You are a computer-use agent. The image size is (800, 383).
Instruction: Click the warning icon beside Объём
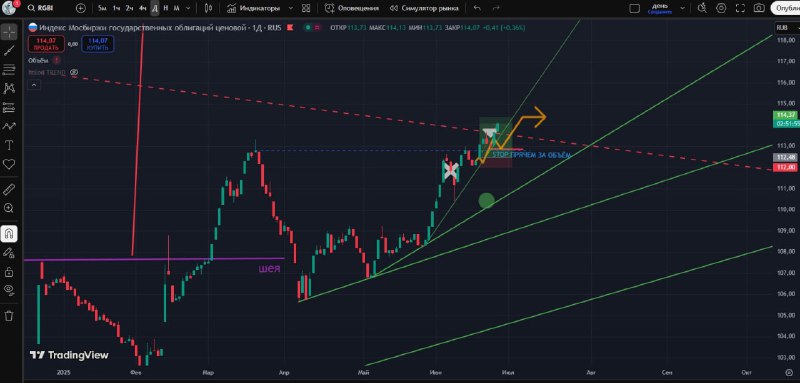[x=57, y=60]
